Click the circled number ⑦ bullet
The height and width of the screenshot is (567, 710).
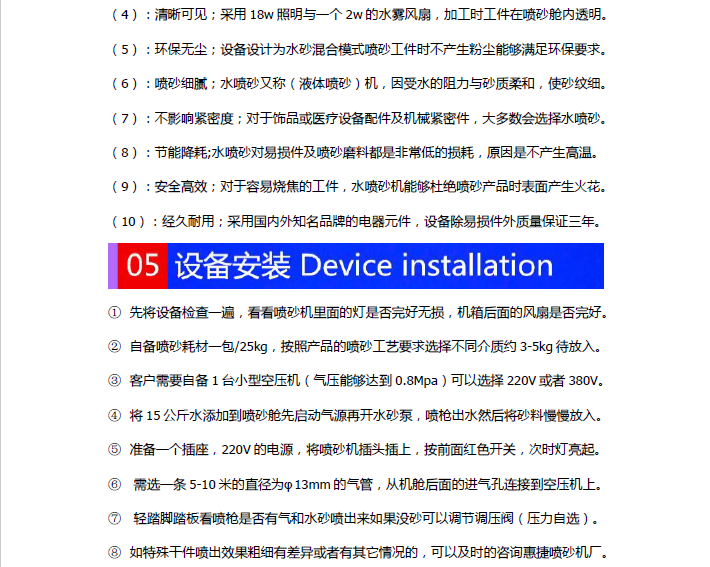point(115,519)
